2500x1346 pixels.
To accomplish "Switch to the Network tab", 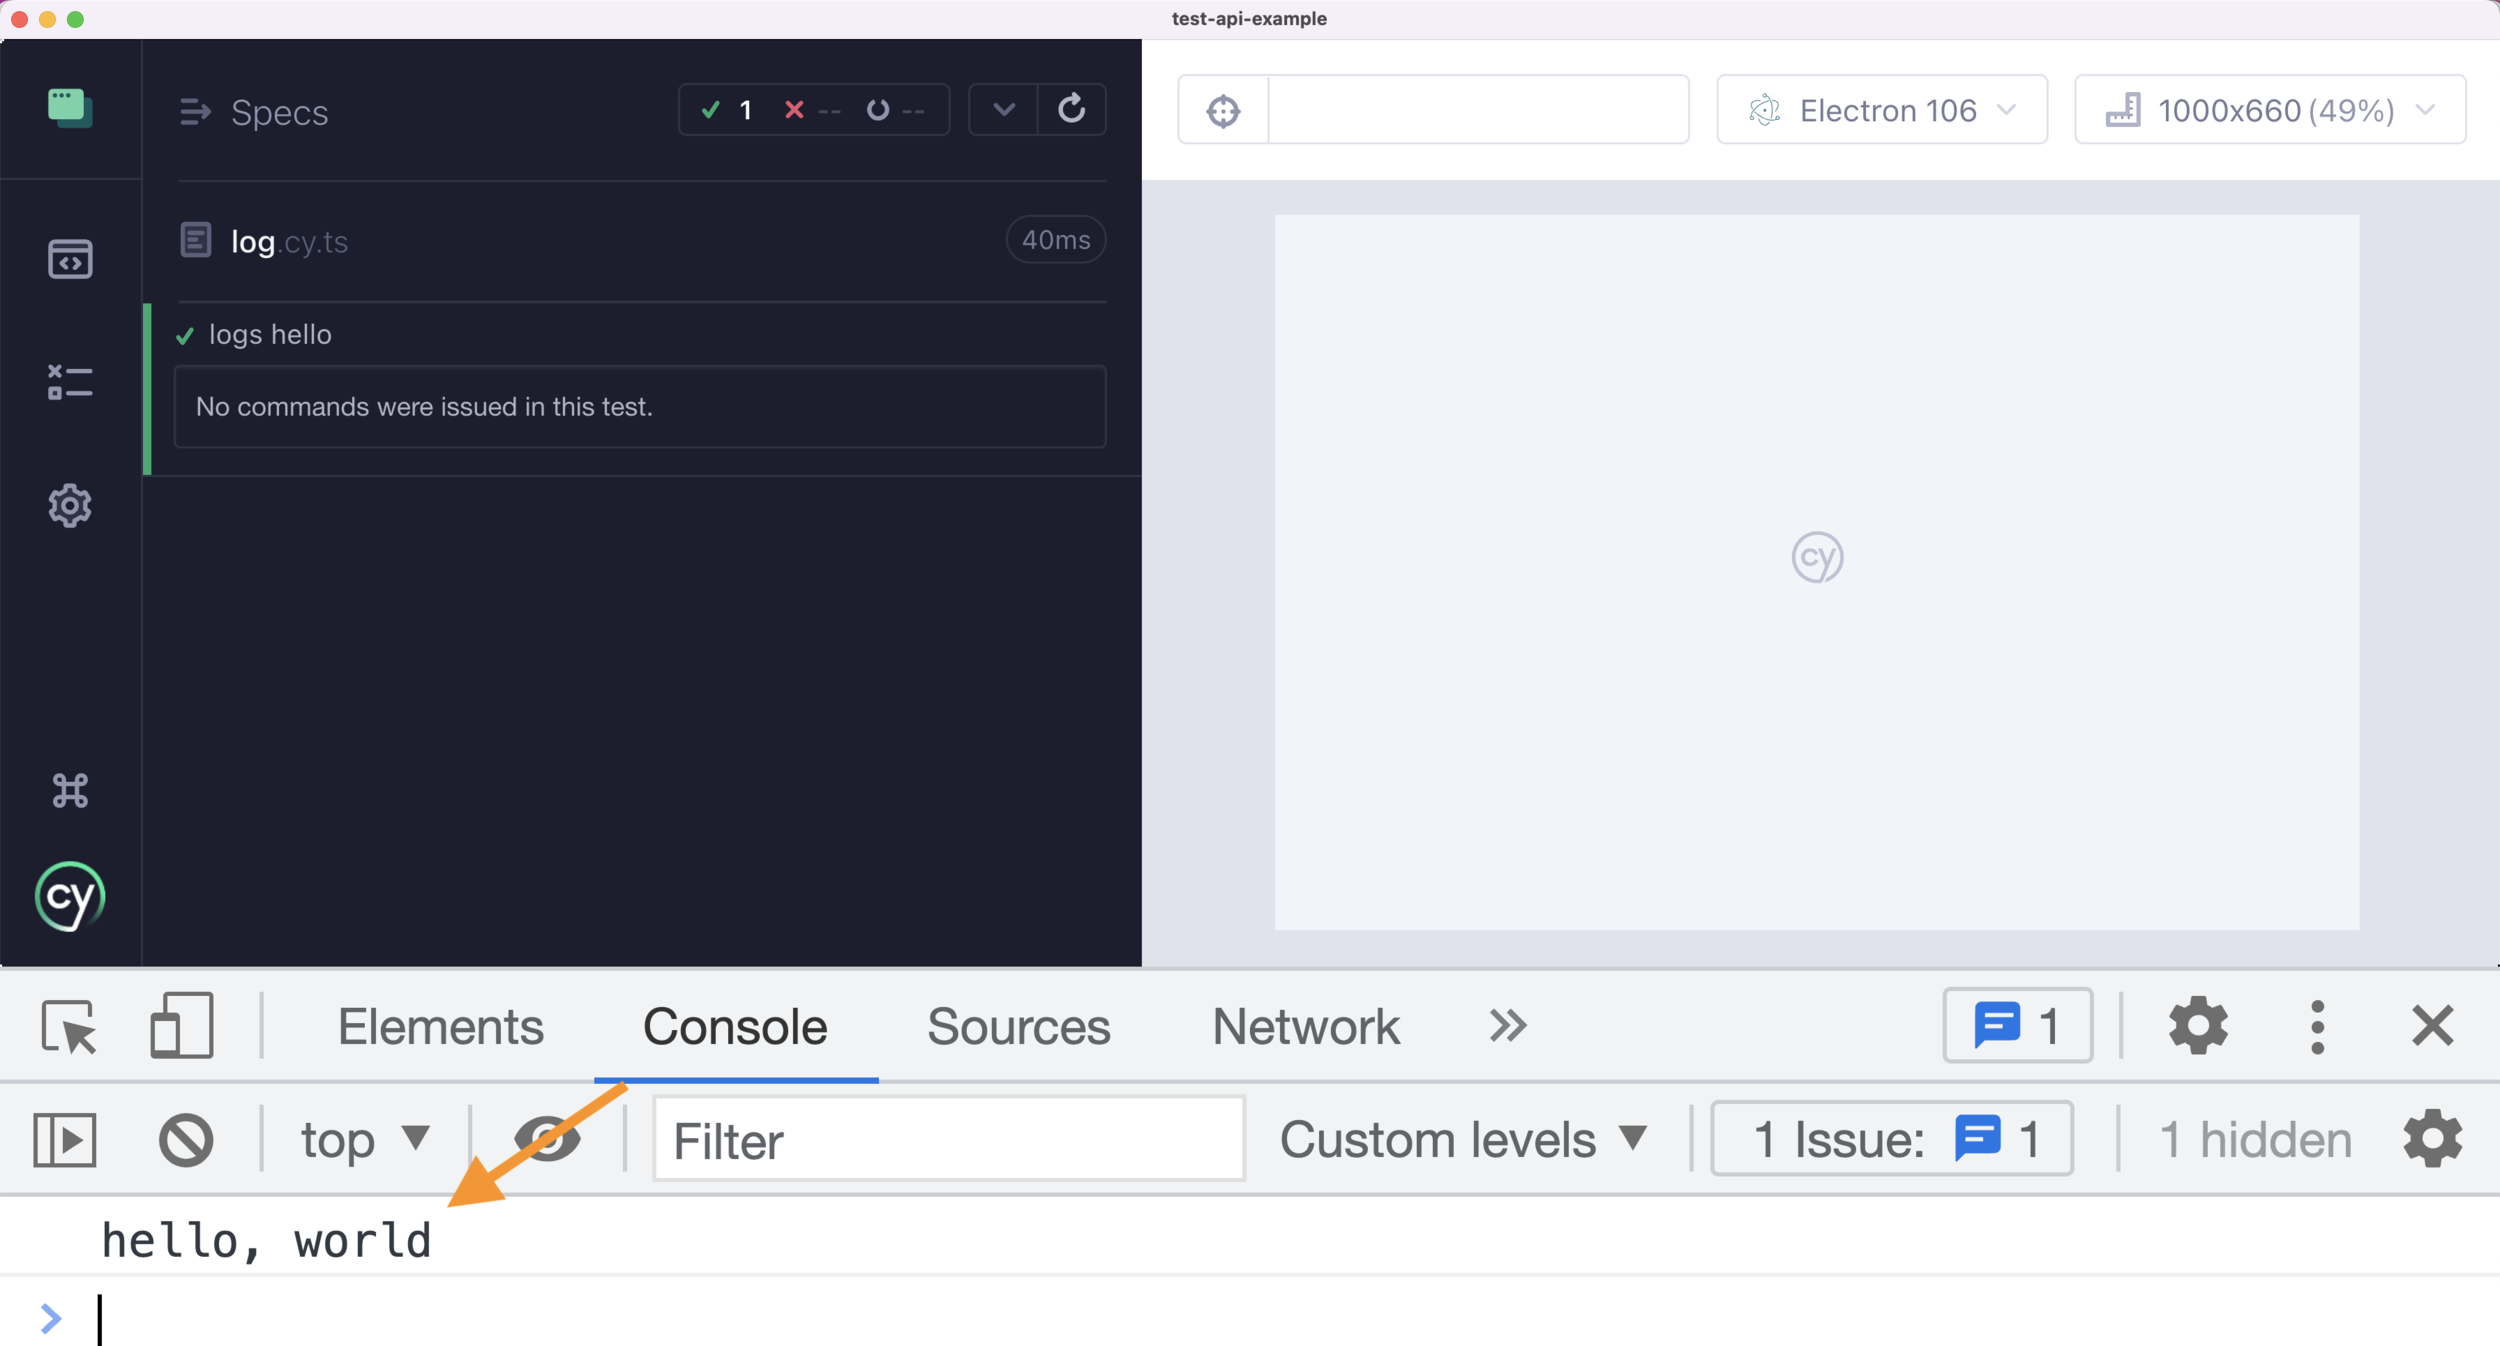I will [1305, 1027].
